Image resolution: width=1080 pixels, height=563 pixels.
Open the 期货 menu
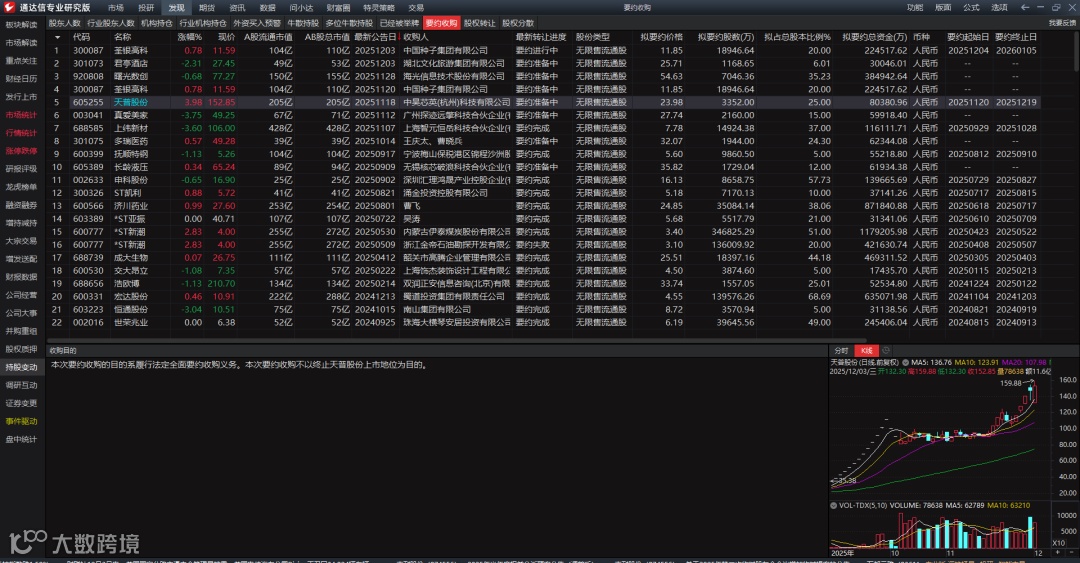(x=207, y=8)
